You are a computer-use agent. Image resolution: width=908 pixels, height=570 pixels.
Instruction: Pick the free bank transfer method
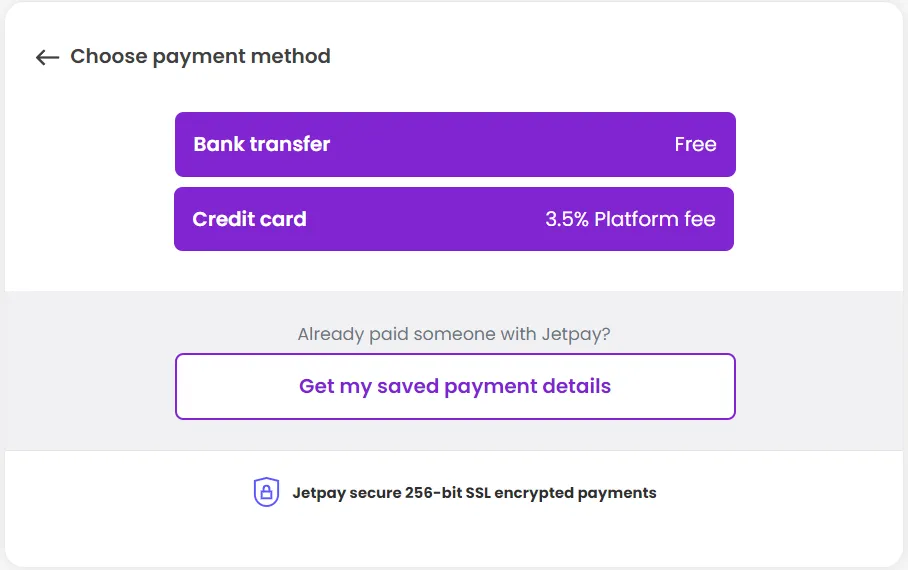point(455,144)
